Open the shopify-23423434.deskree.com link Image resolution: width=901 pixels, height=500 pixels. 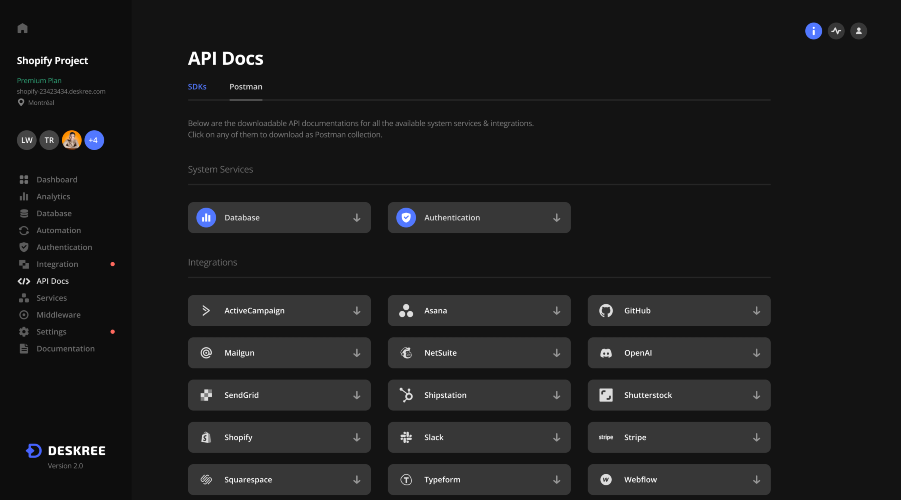(61, 91)
